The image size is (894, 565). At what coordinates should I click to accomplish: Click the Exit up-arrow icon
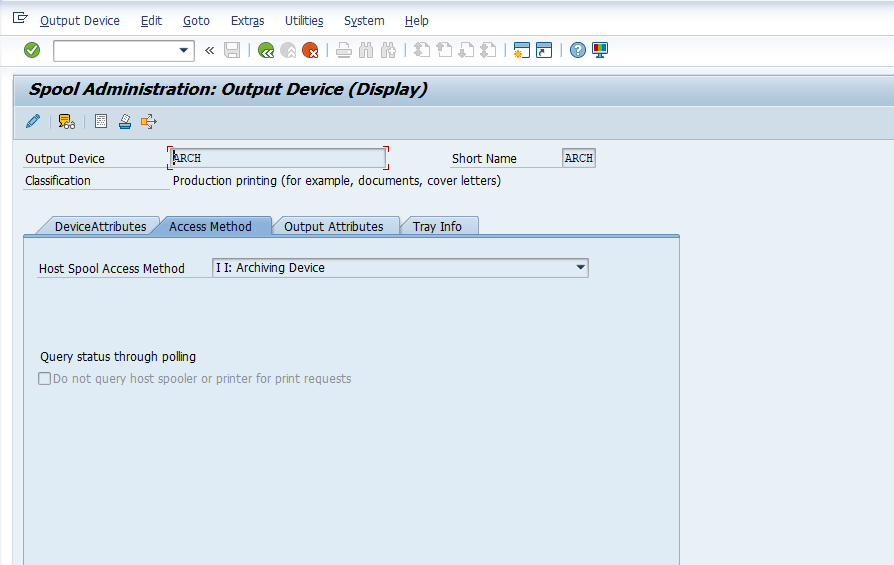(x=288, y=50)
